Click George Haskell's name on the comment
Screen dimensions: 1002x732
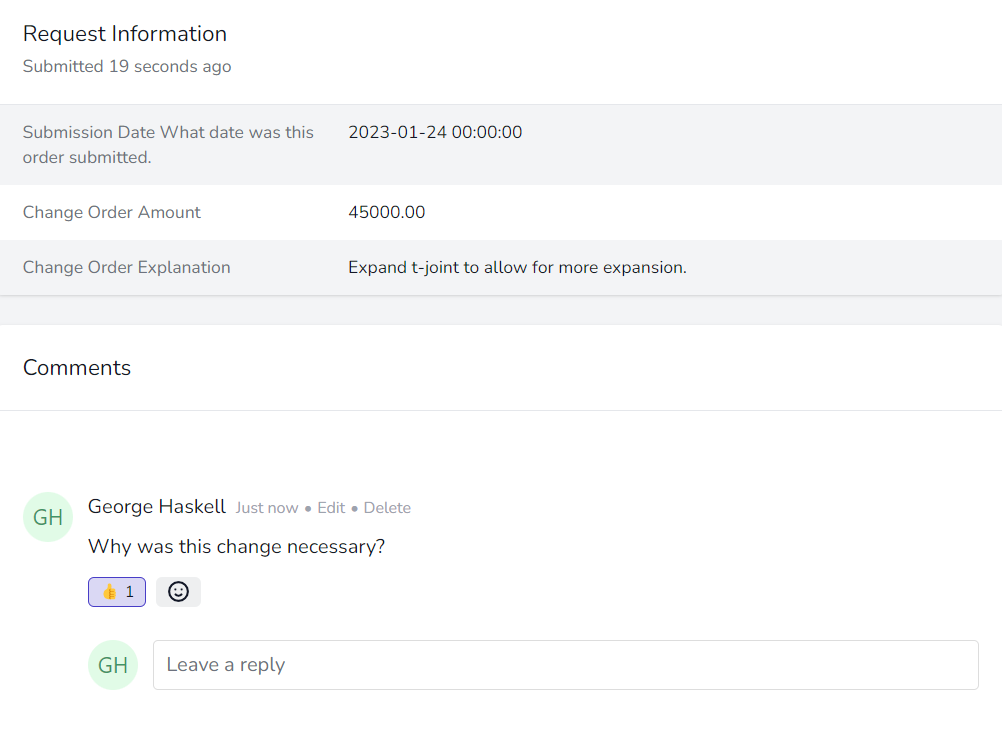pyautogui.click(x=156, y=507)
